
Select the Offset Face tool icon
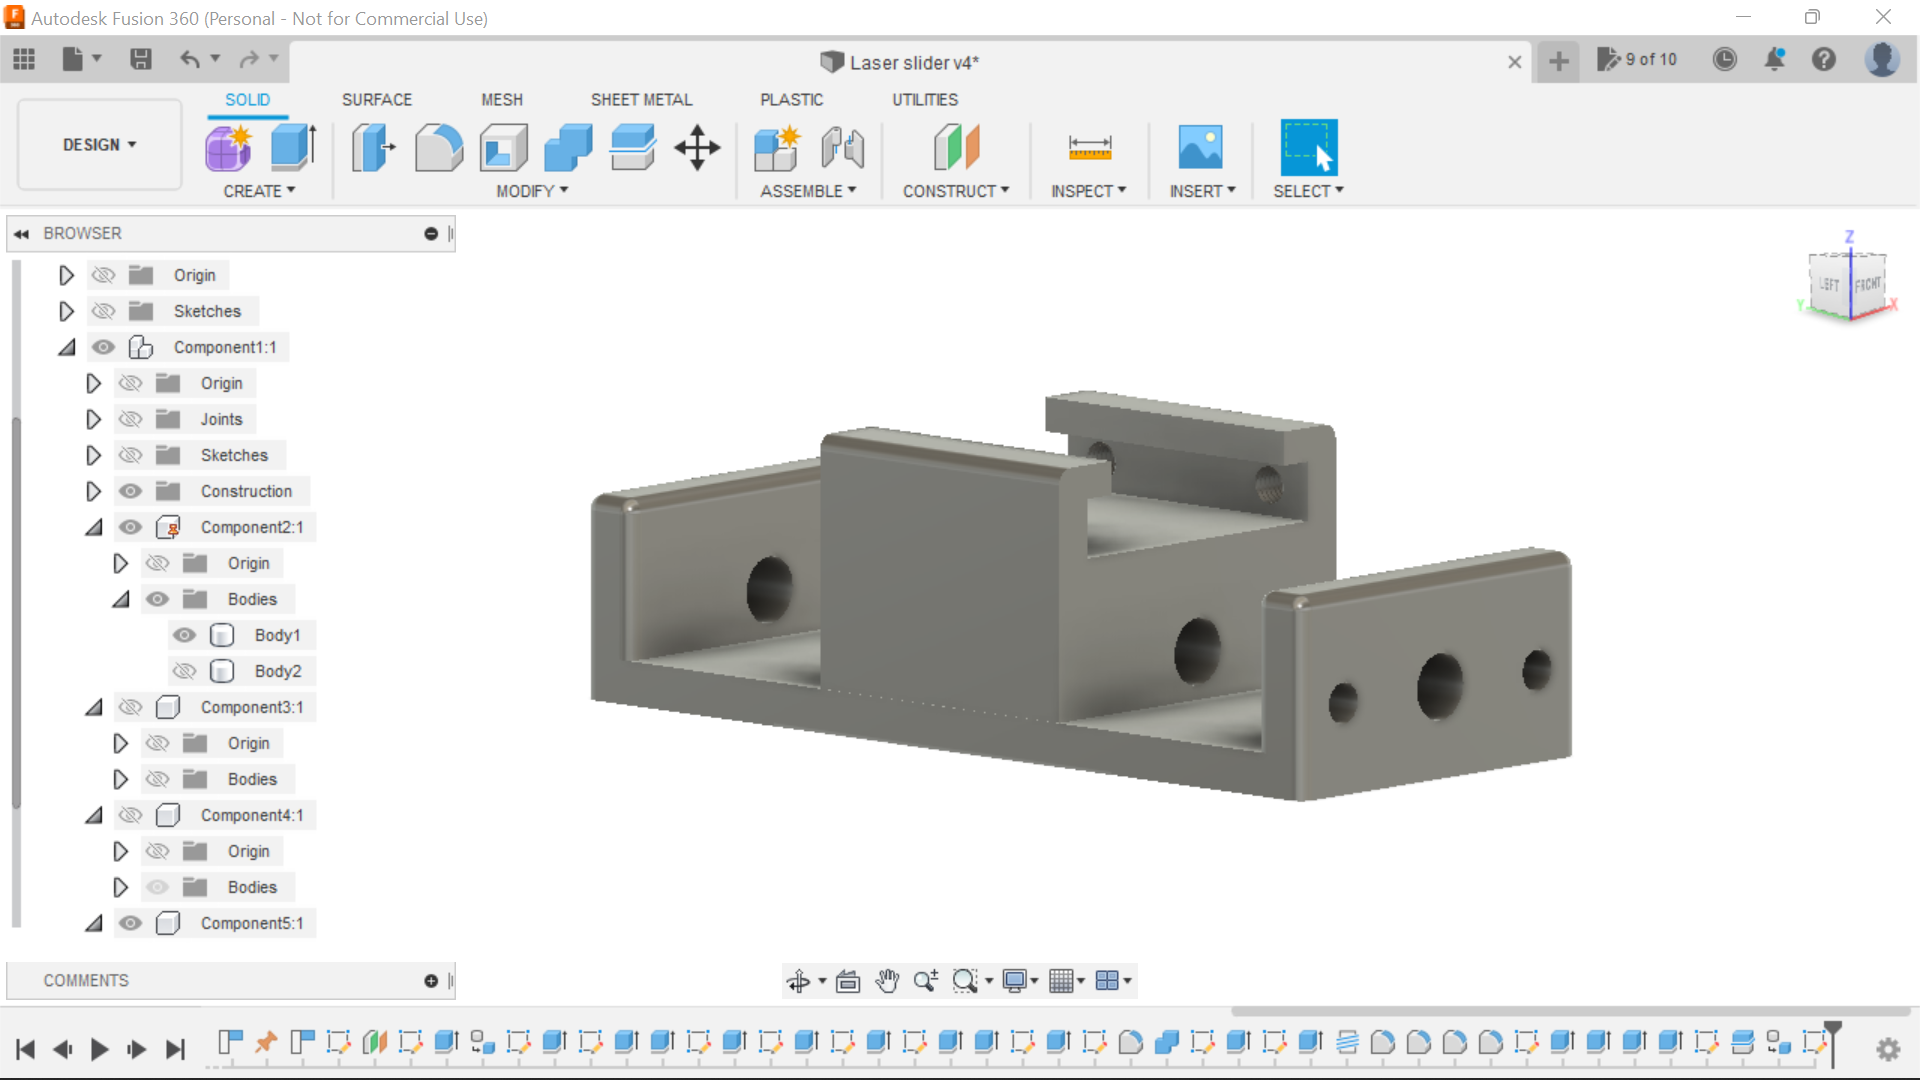coord(633,148)
